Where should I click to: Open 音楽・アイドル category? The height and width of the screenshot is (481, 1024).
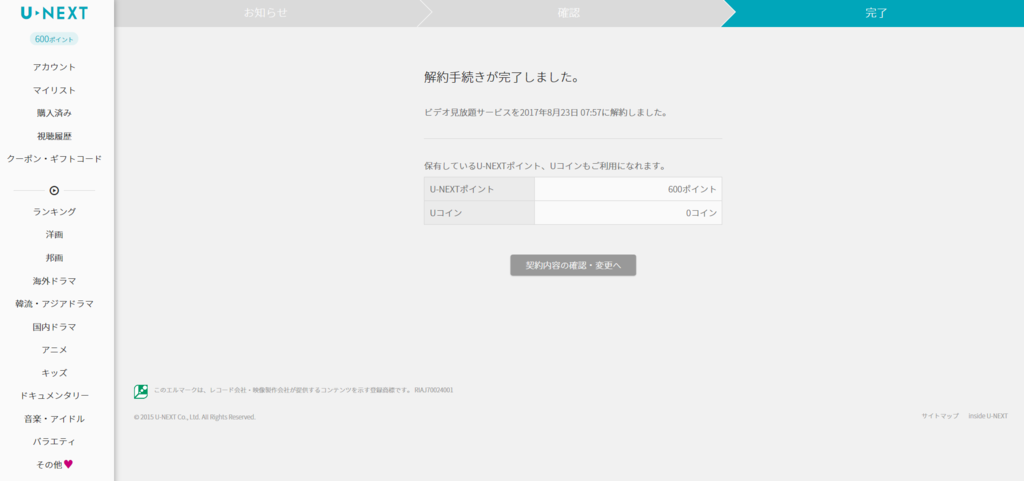54,419
